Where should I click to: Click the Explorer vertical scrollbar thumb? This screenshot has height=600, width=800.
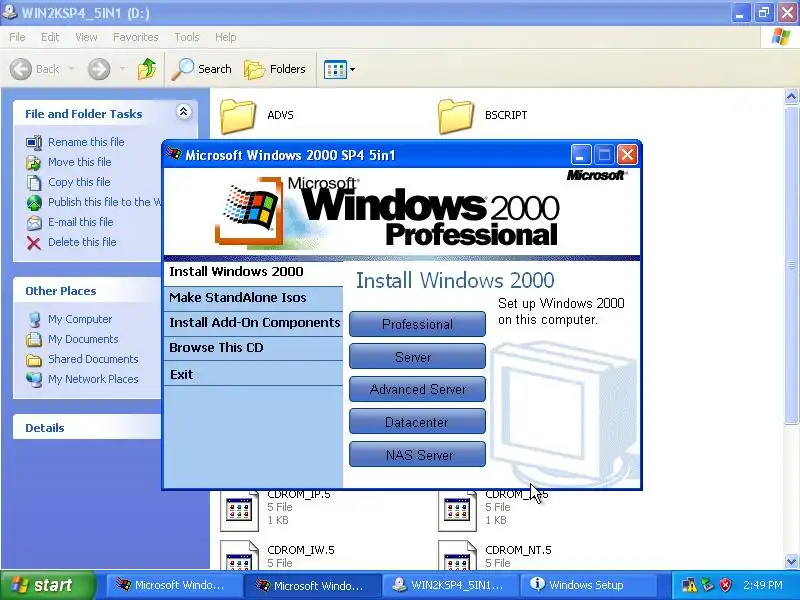point(791,264)
